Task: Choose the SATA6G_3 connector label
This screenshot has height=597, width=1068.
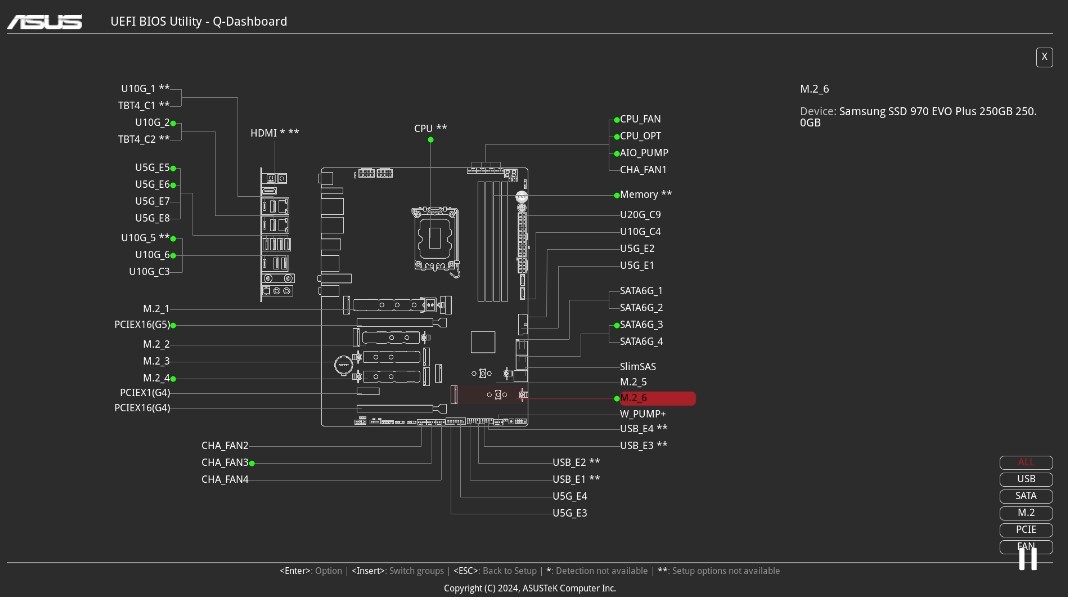Action: point(641,325)
